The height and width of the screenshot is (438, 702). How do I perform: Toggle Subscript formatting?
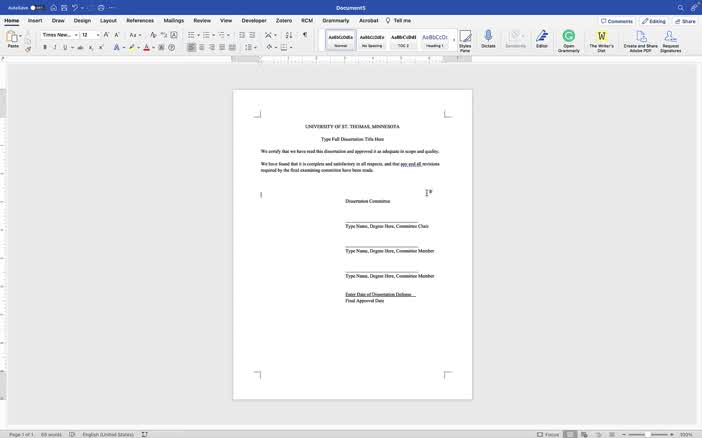(91, 47)
